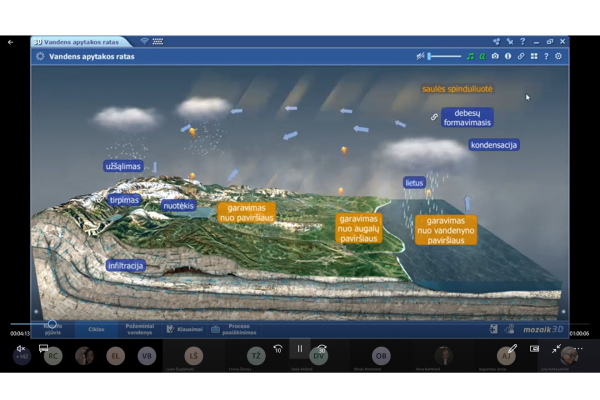The height and width of the screenshot is (400, 600).
Task: Open the settings gear at toolbar right
Action: 559,56
